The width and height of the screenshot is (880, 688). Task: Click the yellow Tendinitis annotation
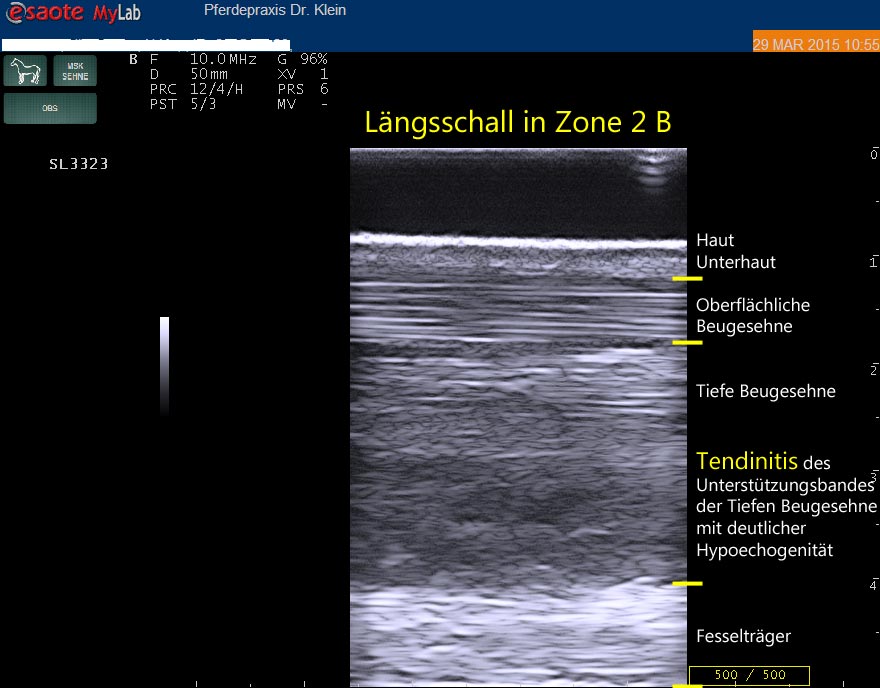746,461
